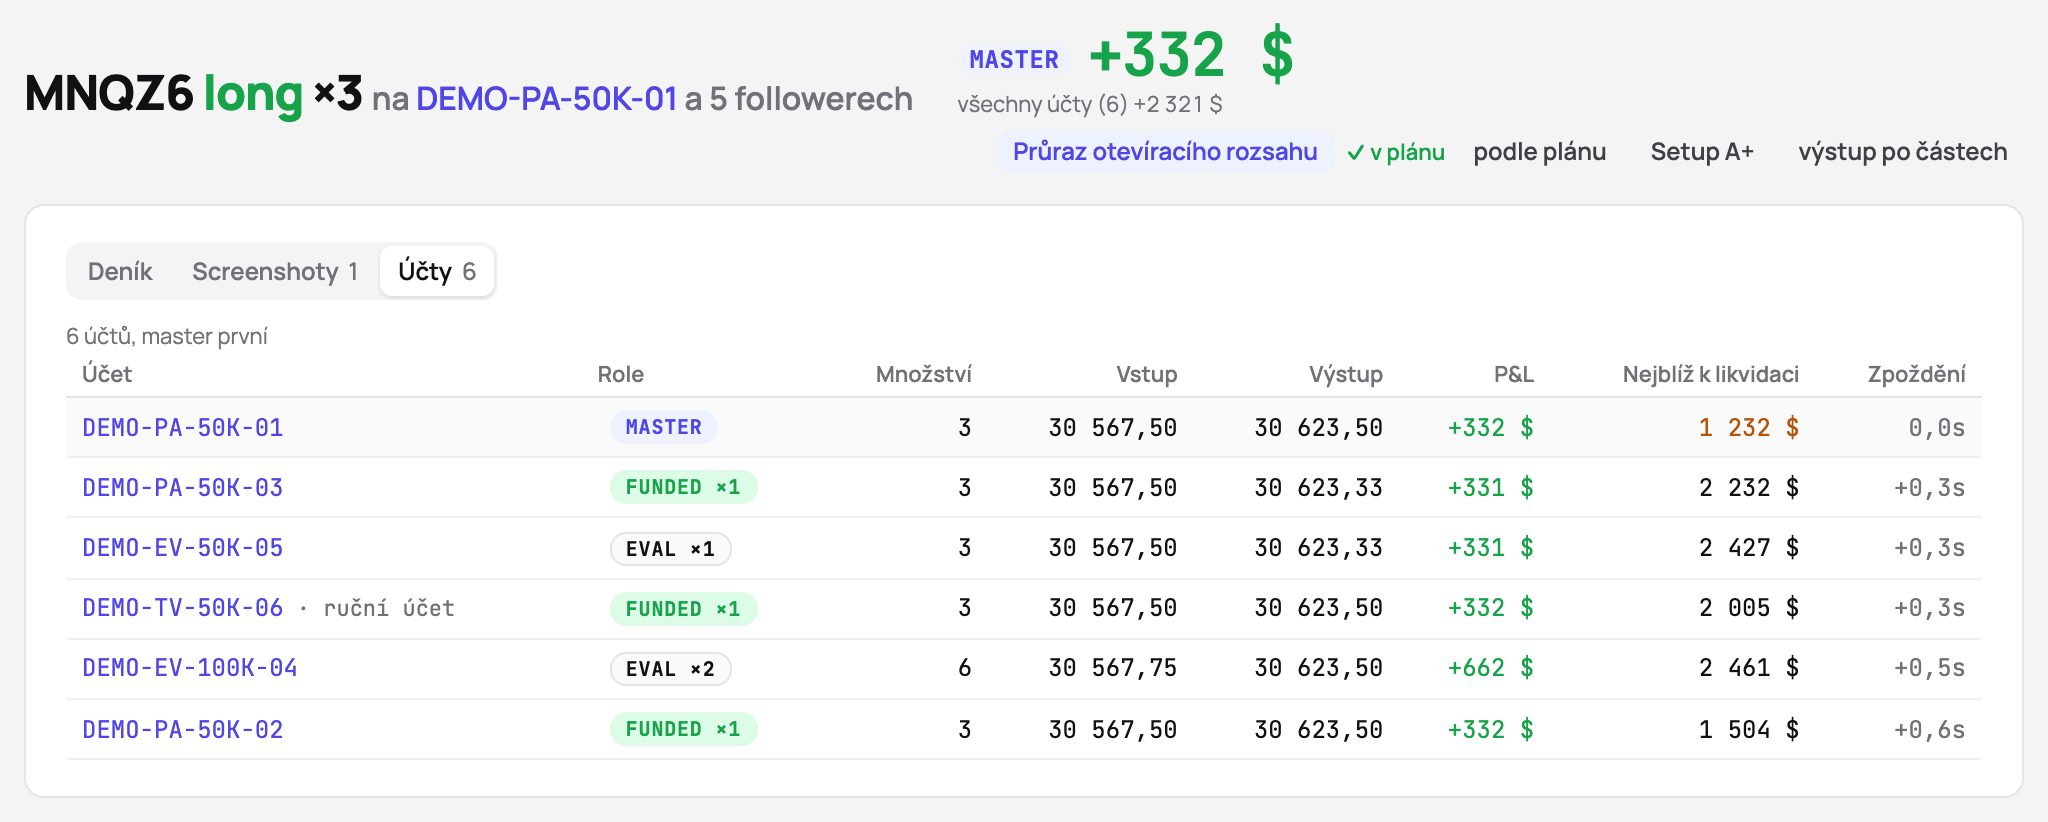Click the FUNDED ×1 badge for DEMO-PA-50K-02
The image size is (2048, 822).
684,729
